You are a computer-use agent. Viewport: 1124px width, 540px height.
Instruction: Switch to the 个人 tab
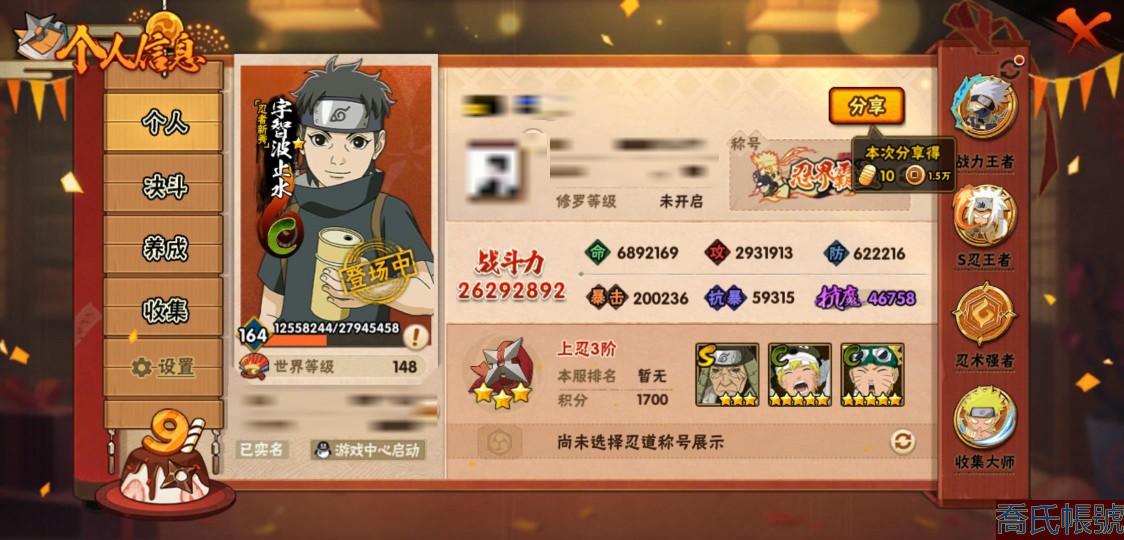[164, 122]
